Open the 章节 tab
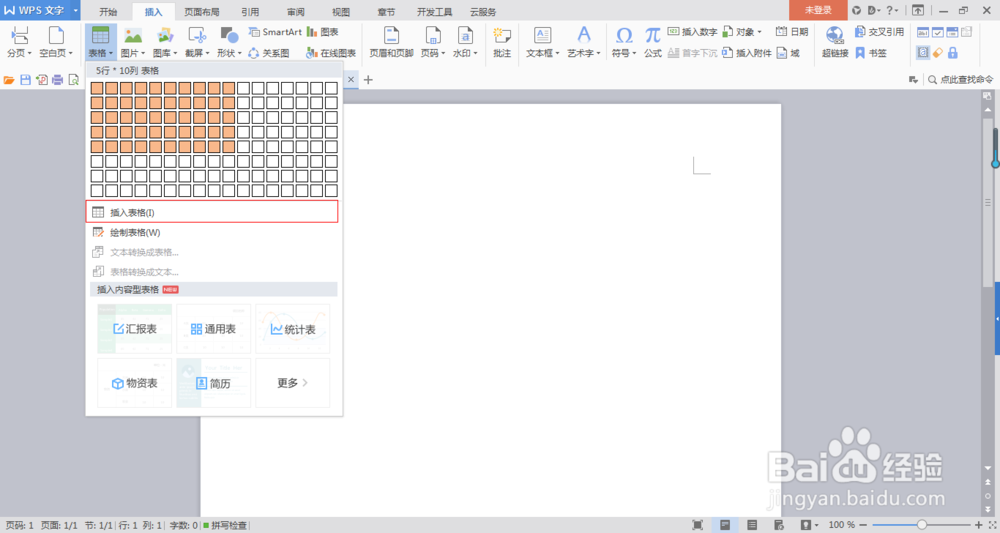1000x533 pixels. (386, 12)
